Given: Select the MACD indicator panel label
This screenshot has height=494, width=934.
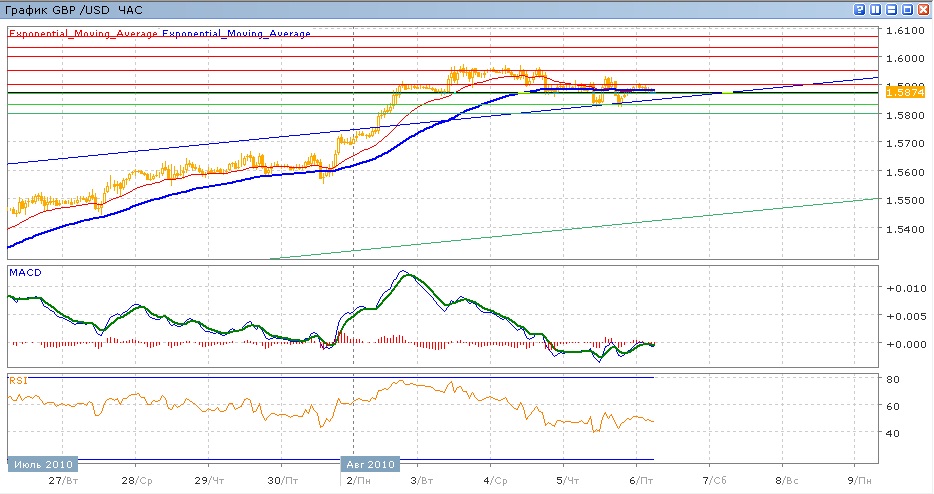Looking at the screenshot, I should pyautogui.click(x=24, y=272).
